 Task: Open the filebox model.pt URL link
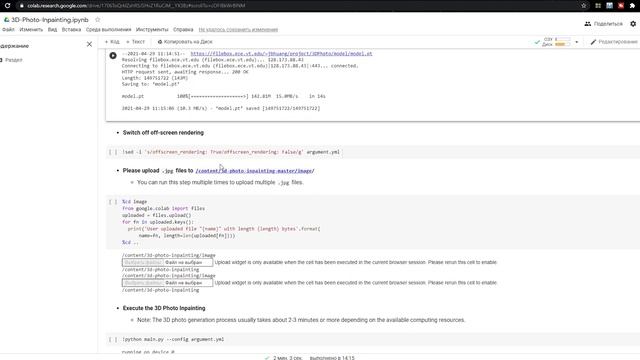coord(281,53)
